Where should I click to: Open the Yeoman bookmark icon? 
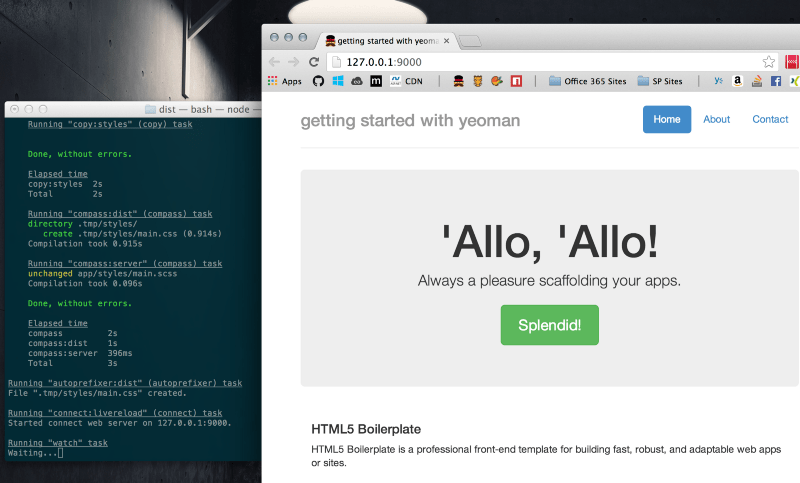(458, 81)
